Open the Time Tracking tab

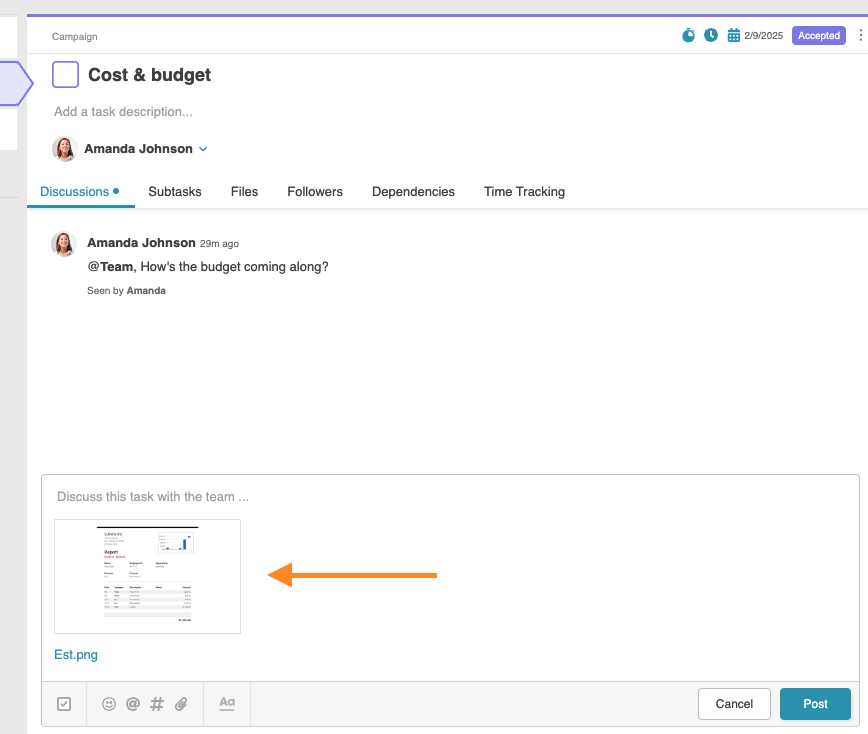click(x=524, y=192)
